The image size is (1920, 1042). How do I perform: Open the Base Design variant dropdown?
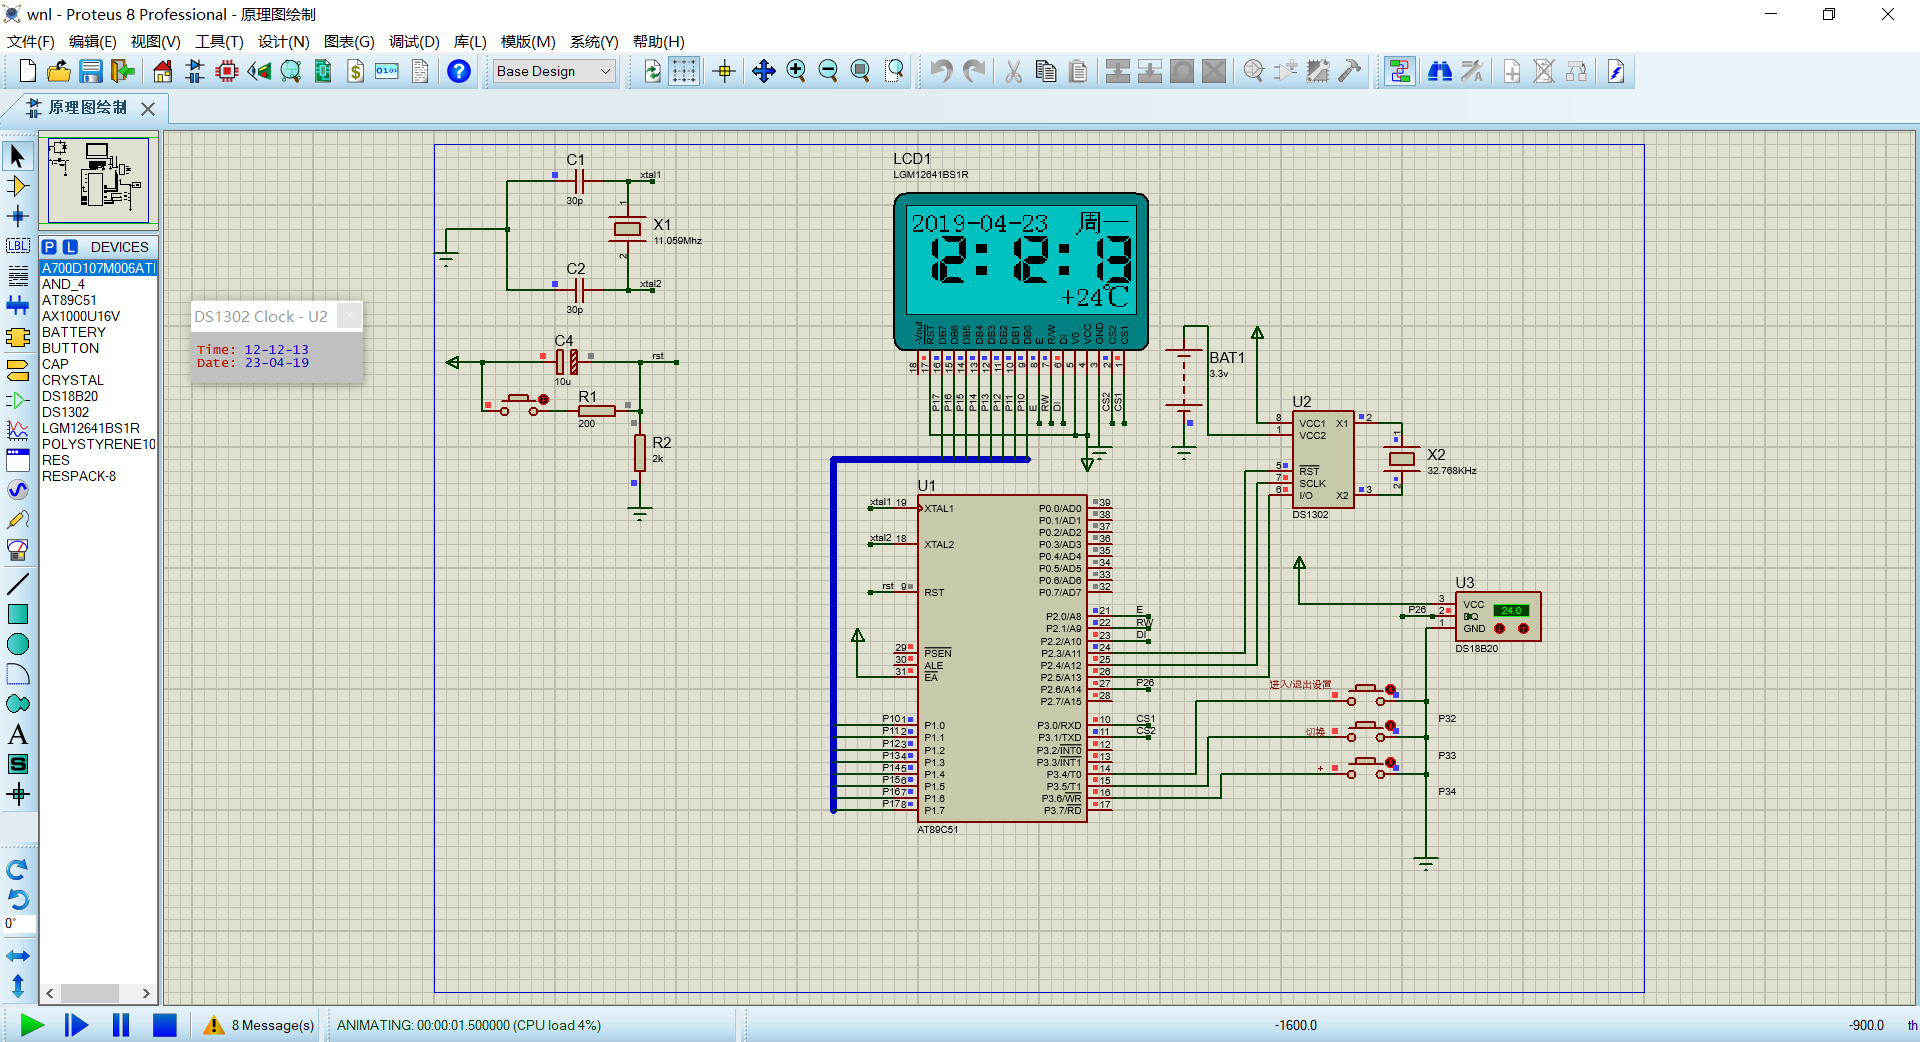point(554,71)
